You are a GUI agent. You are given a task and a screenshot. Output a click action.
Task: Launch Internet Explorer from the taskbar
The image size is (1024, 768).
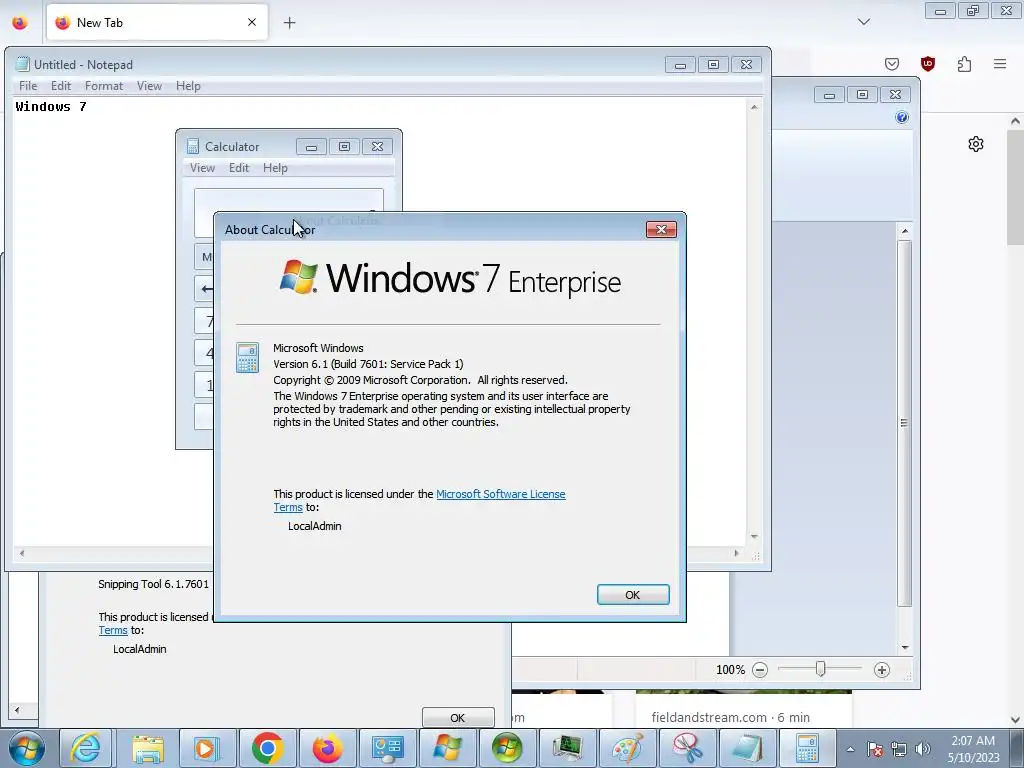coord(86,748)
